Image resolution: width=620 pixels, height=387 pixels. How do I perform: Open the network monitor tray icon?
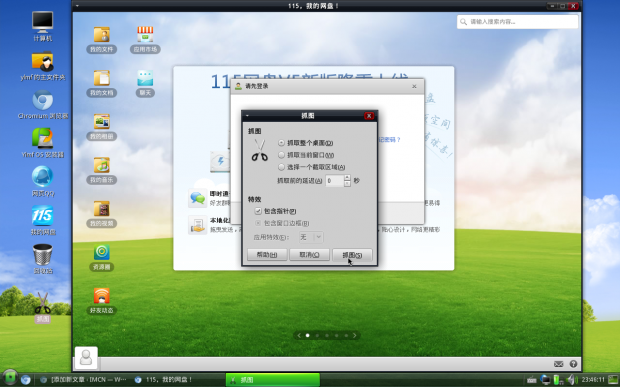(x=546, y=380)
